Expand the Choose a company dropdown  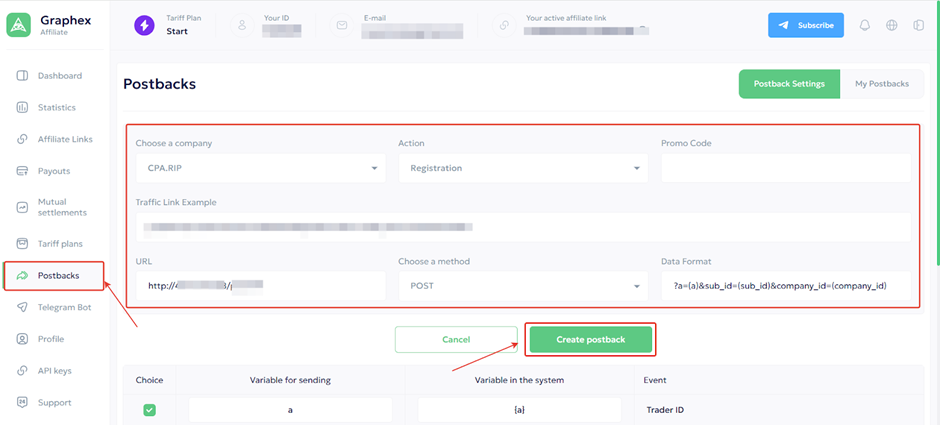tap(260, 168)
